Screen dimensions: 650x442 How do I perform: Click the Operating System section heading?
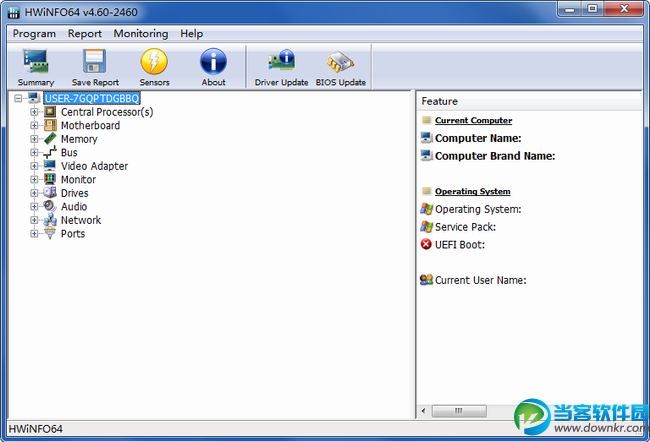click(473, 191)
